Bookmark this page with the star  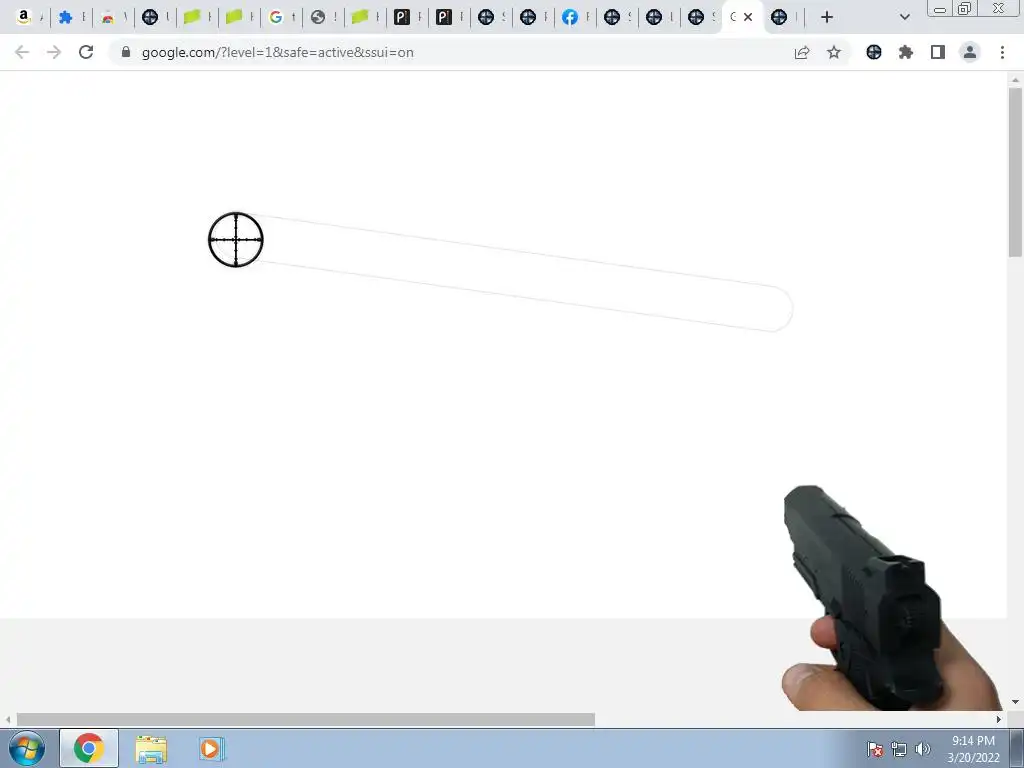tap(834, 52)
